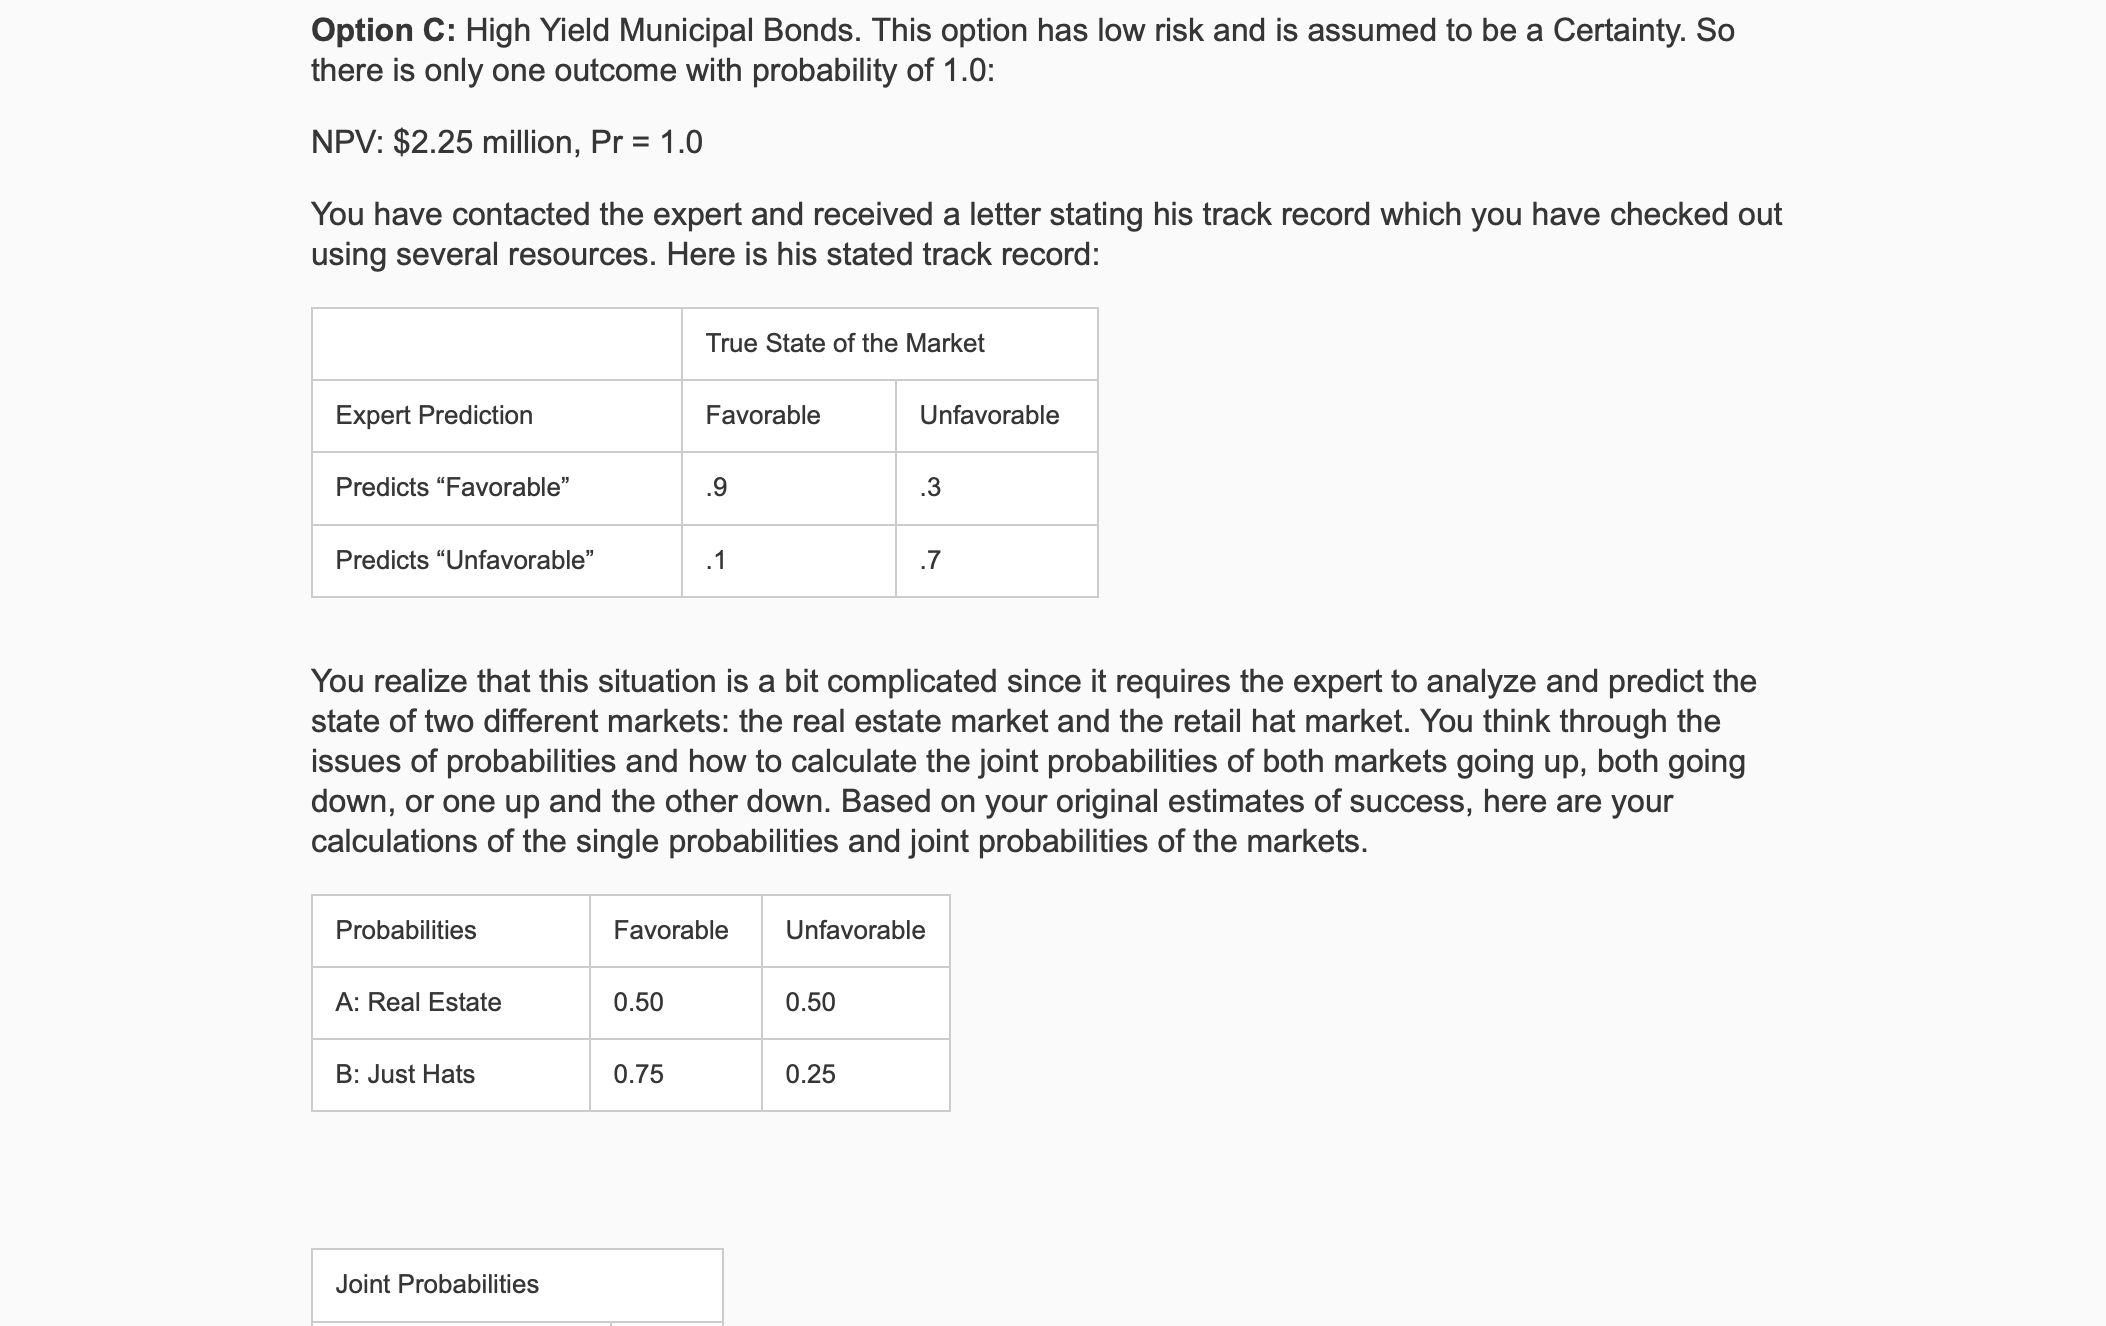Select the 0.25 probability for Just Hats
The image size is (2106, 1326).
[x=855, y=1075]
